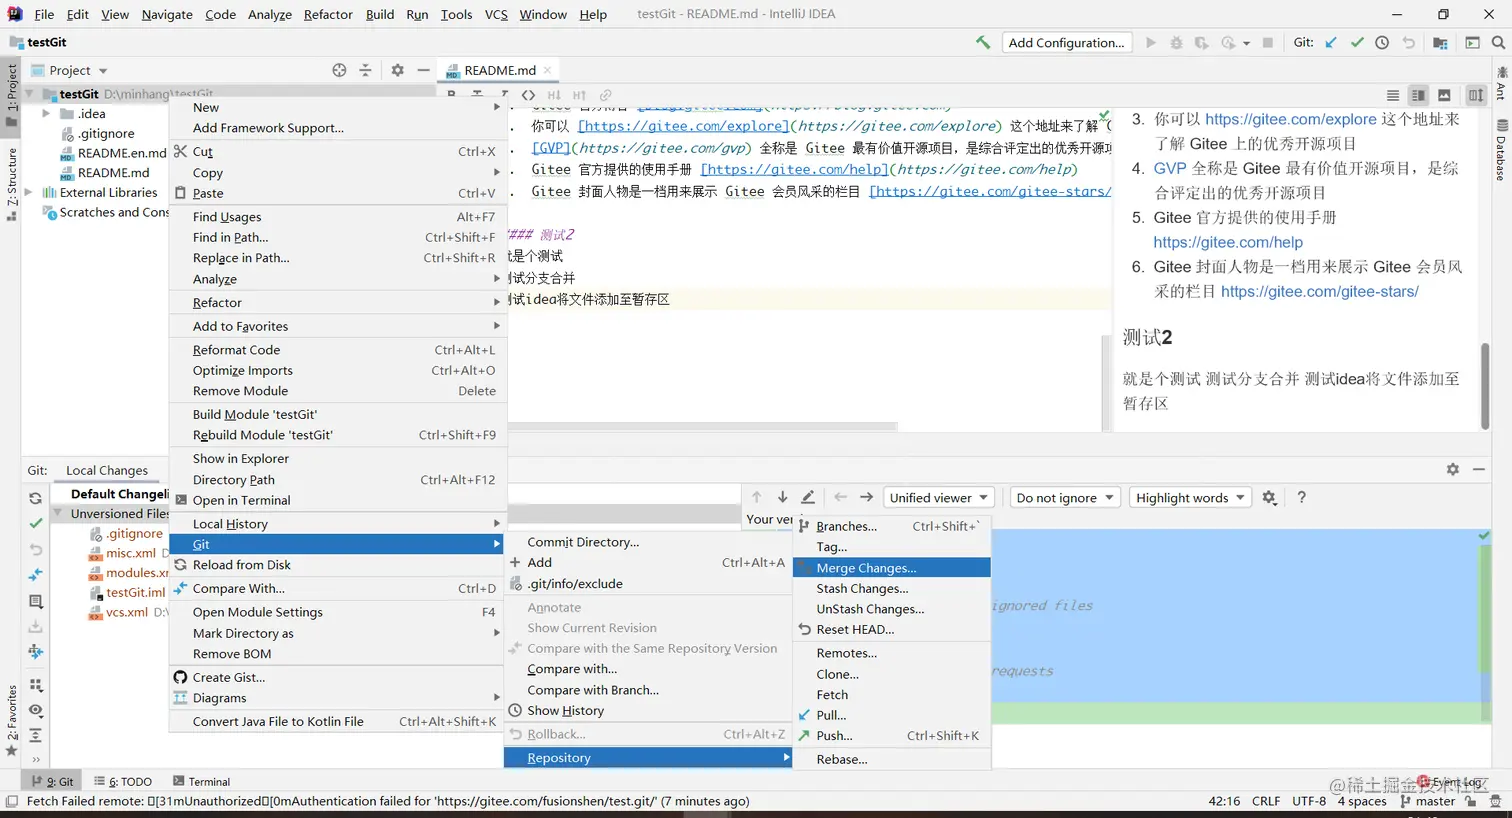Click the insert code icon in Markdown toolbar
The height and width of the screenshot is (818, 1512).
click(528, 95)
